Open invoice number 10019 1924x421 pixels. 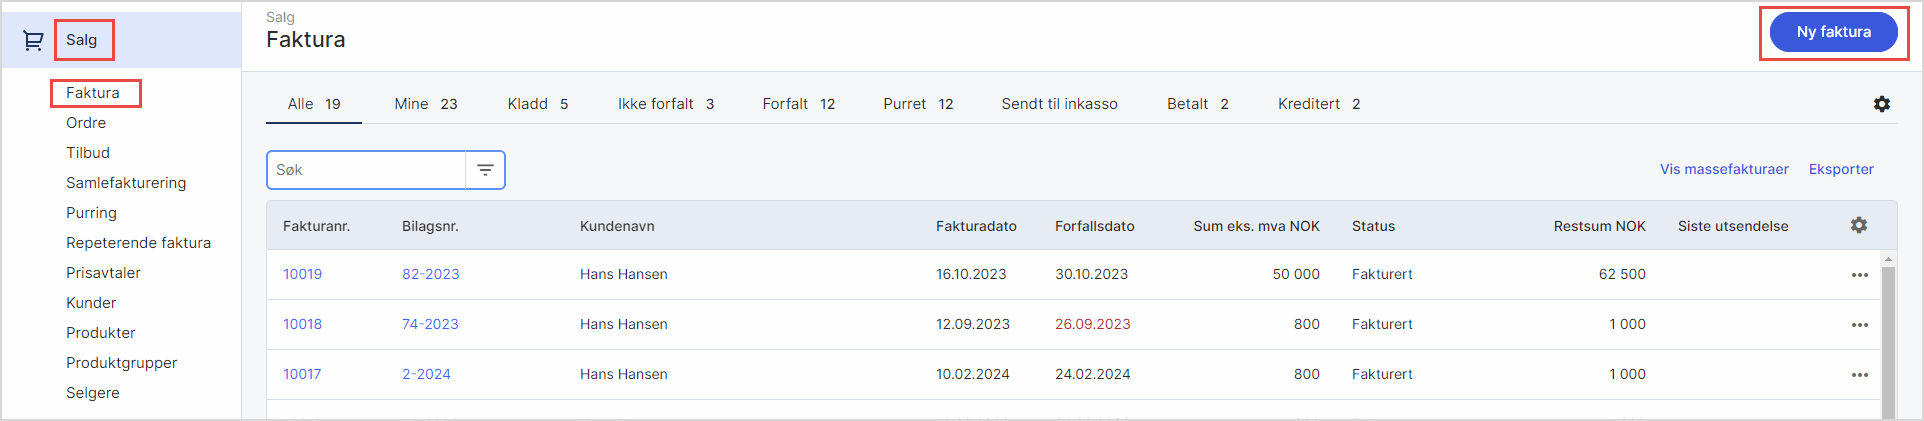(x=302, y=274)
